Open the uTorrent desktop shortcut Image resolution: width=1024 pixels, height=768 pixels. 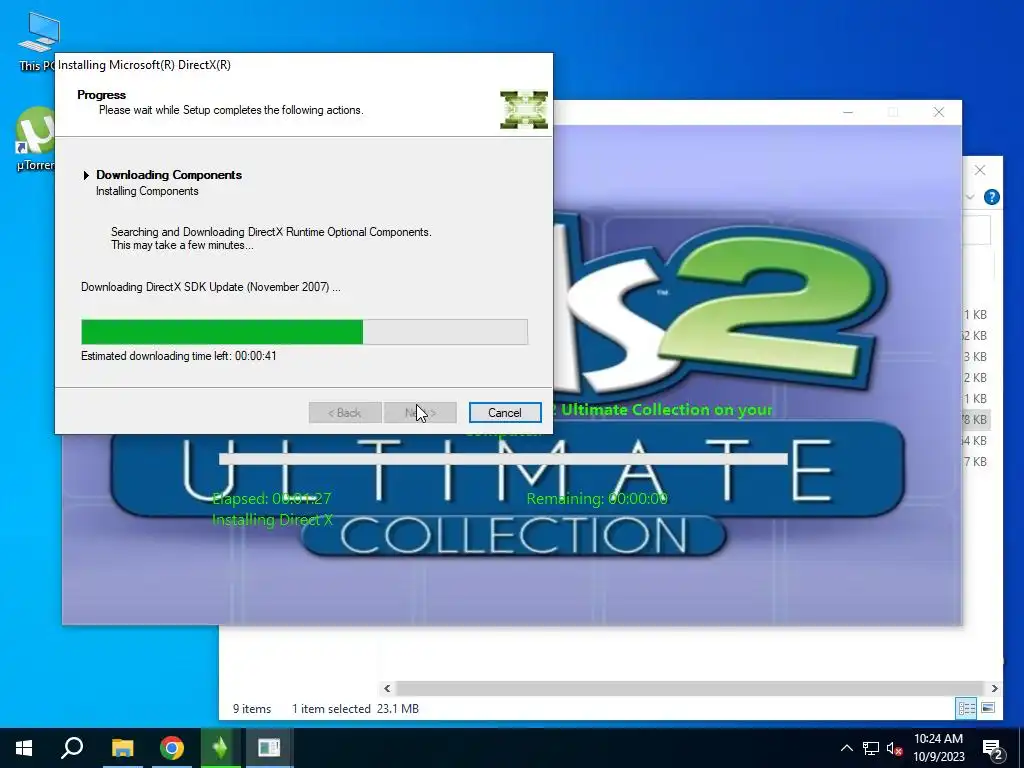click(35, 138)
